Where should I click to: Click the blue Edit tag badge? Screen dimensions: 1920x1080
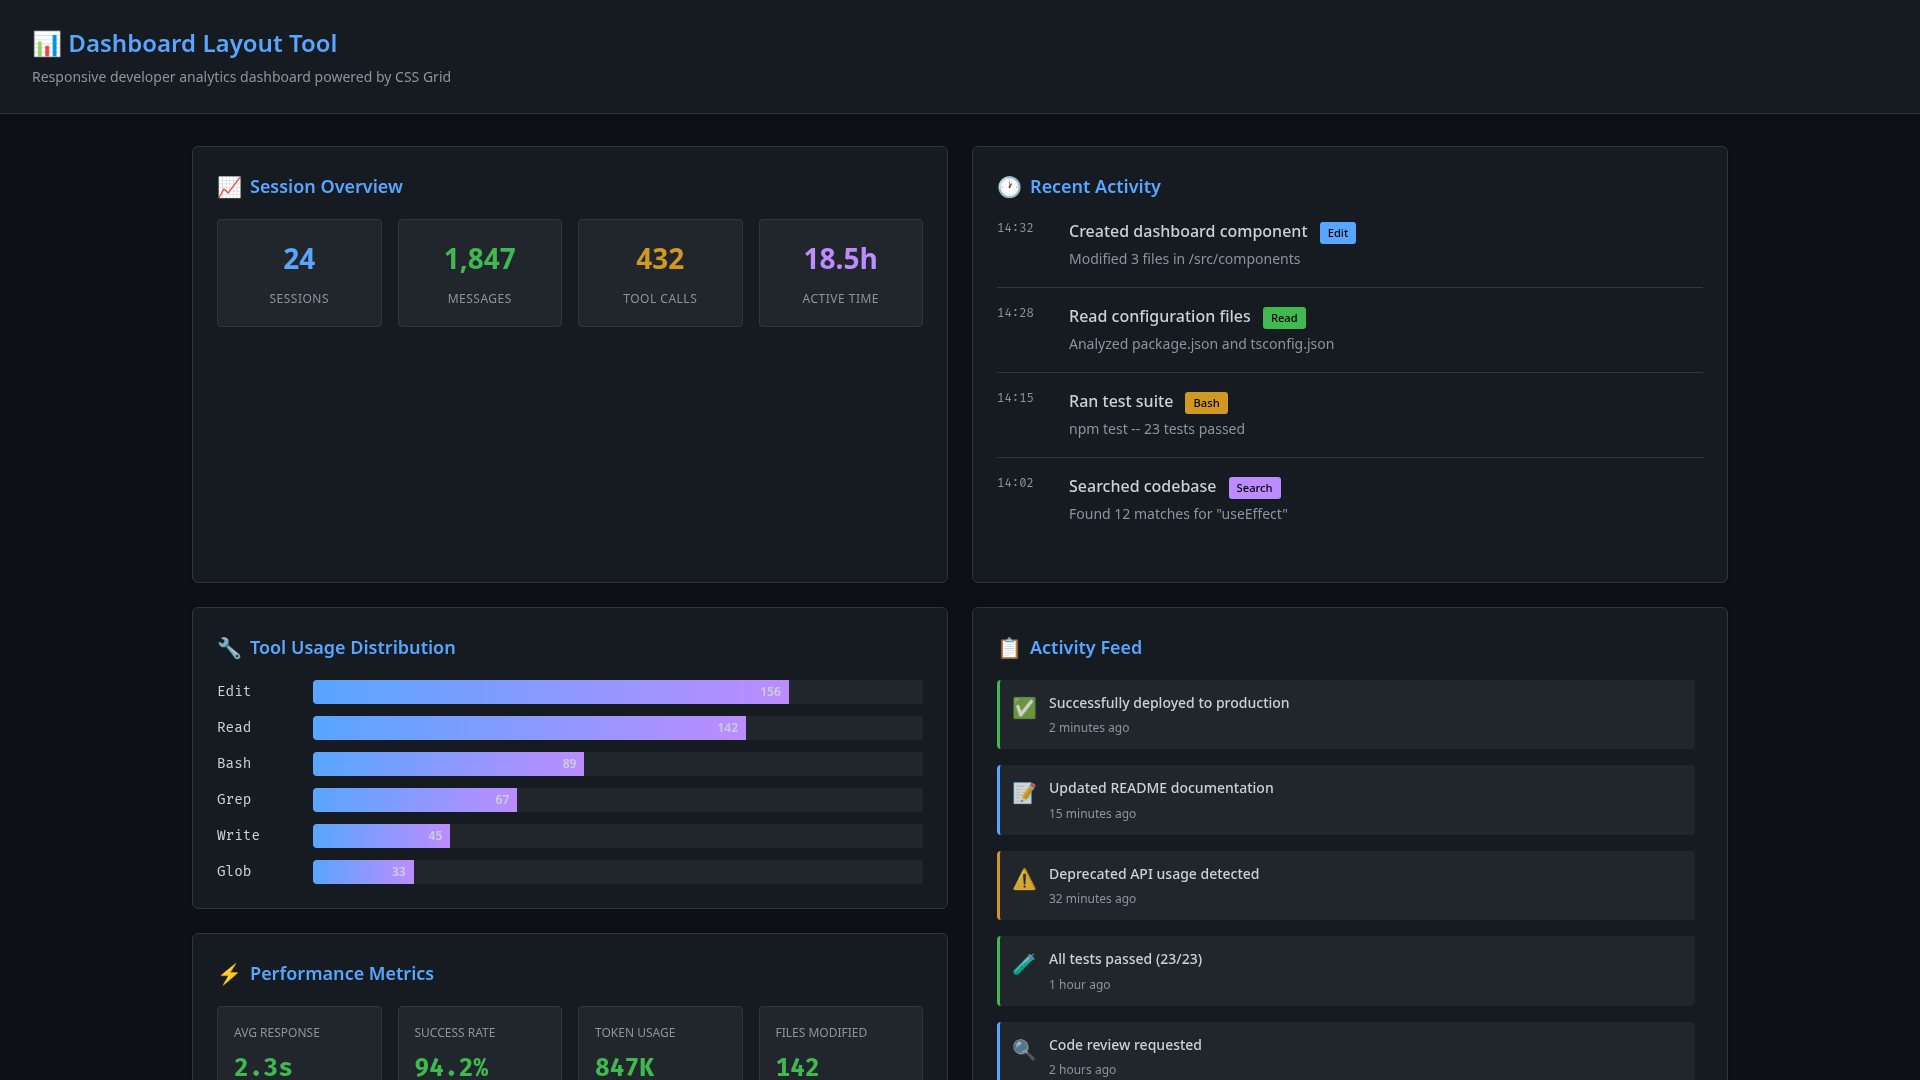(x=1337, y=233)
